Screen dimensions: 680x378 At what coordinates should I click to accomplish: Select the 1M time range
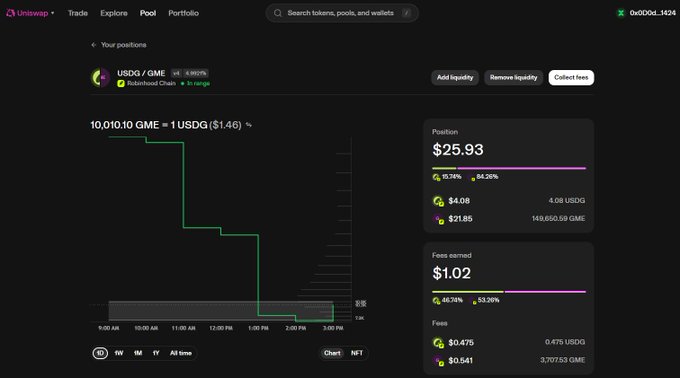click(138, 353)
